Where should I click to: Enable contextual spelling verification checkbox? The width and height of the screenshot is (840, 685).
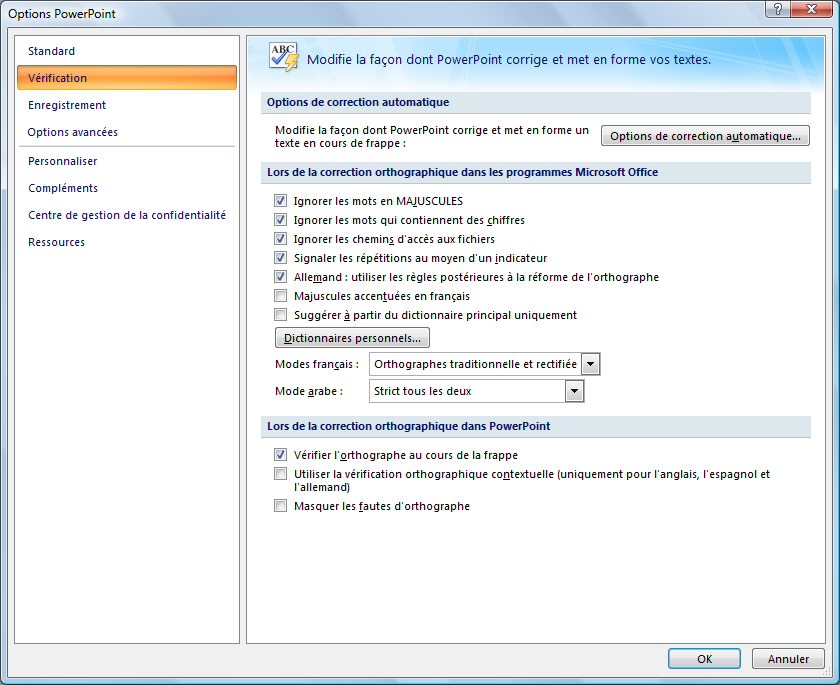[x=280, y=474]
